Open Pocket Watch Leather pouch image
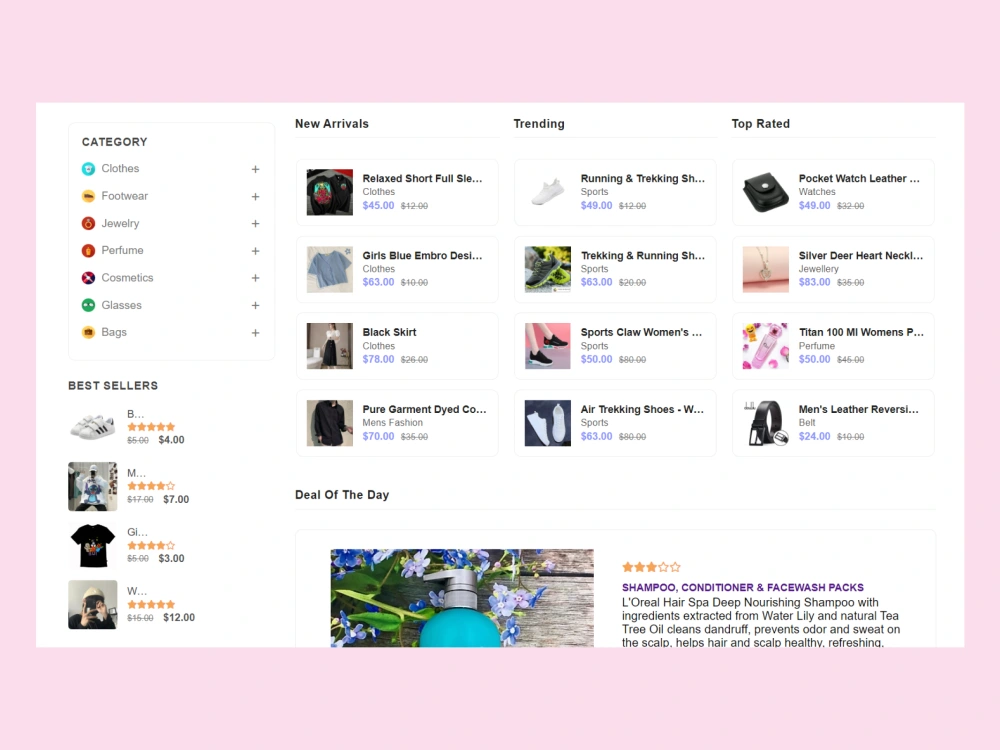 tap(766, 192)
